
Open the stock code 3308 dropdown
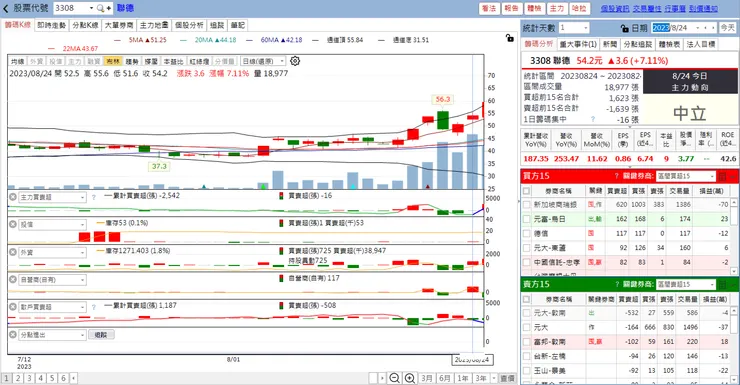pos(91,8)
